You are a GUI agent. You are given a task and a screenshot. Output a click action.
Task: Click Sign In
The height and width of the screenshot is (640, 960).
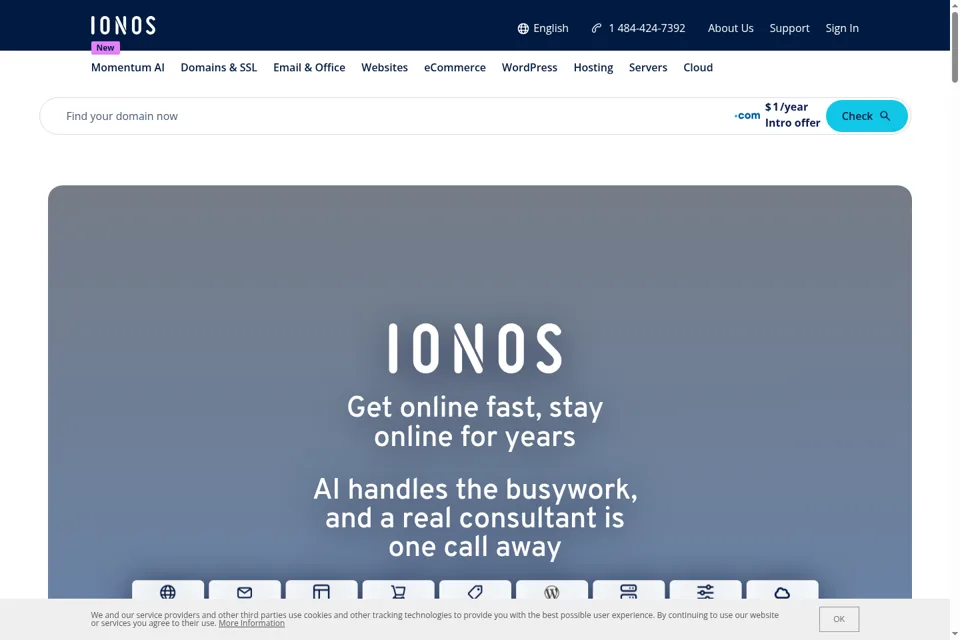pyautogui.click(x=842, y=28)
